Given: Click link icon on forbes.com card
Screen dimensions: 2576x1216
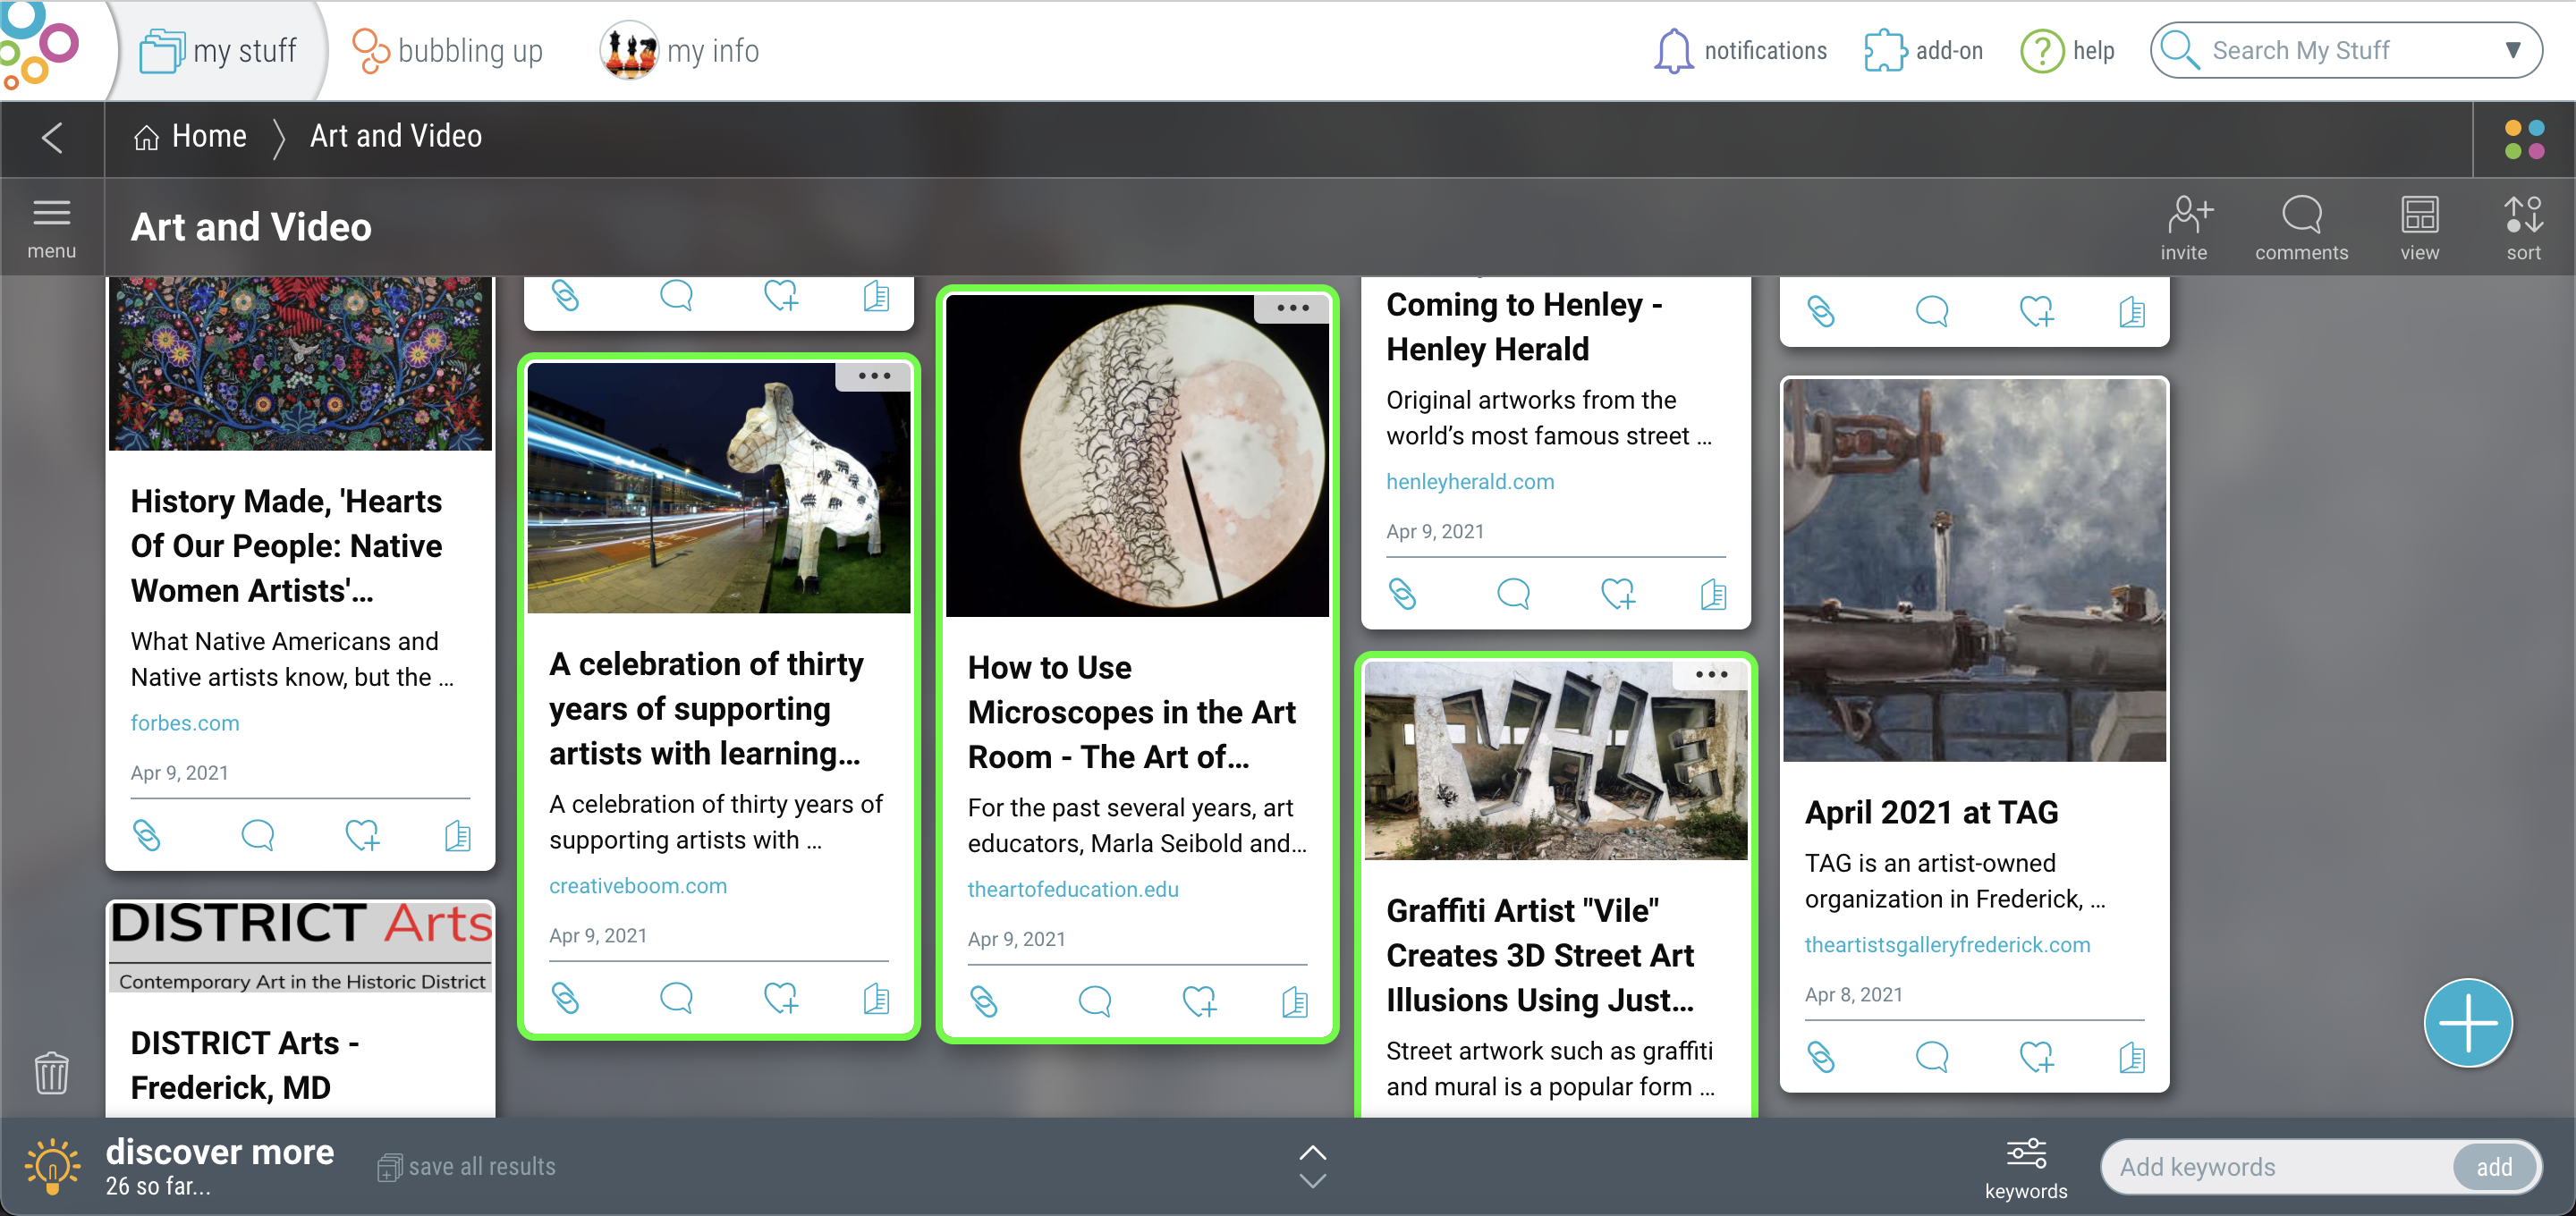Looking at the screenshot, I should [x=147, y=834].
